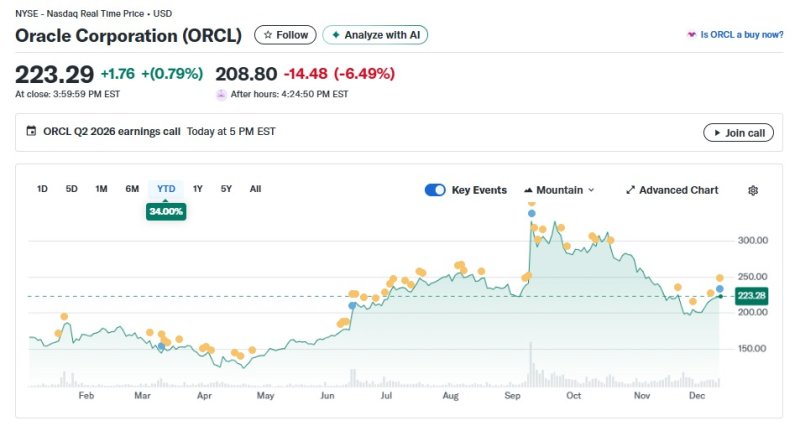Show the All time range
Screen dimensions: 800x426
[x=255, y=189]
